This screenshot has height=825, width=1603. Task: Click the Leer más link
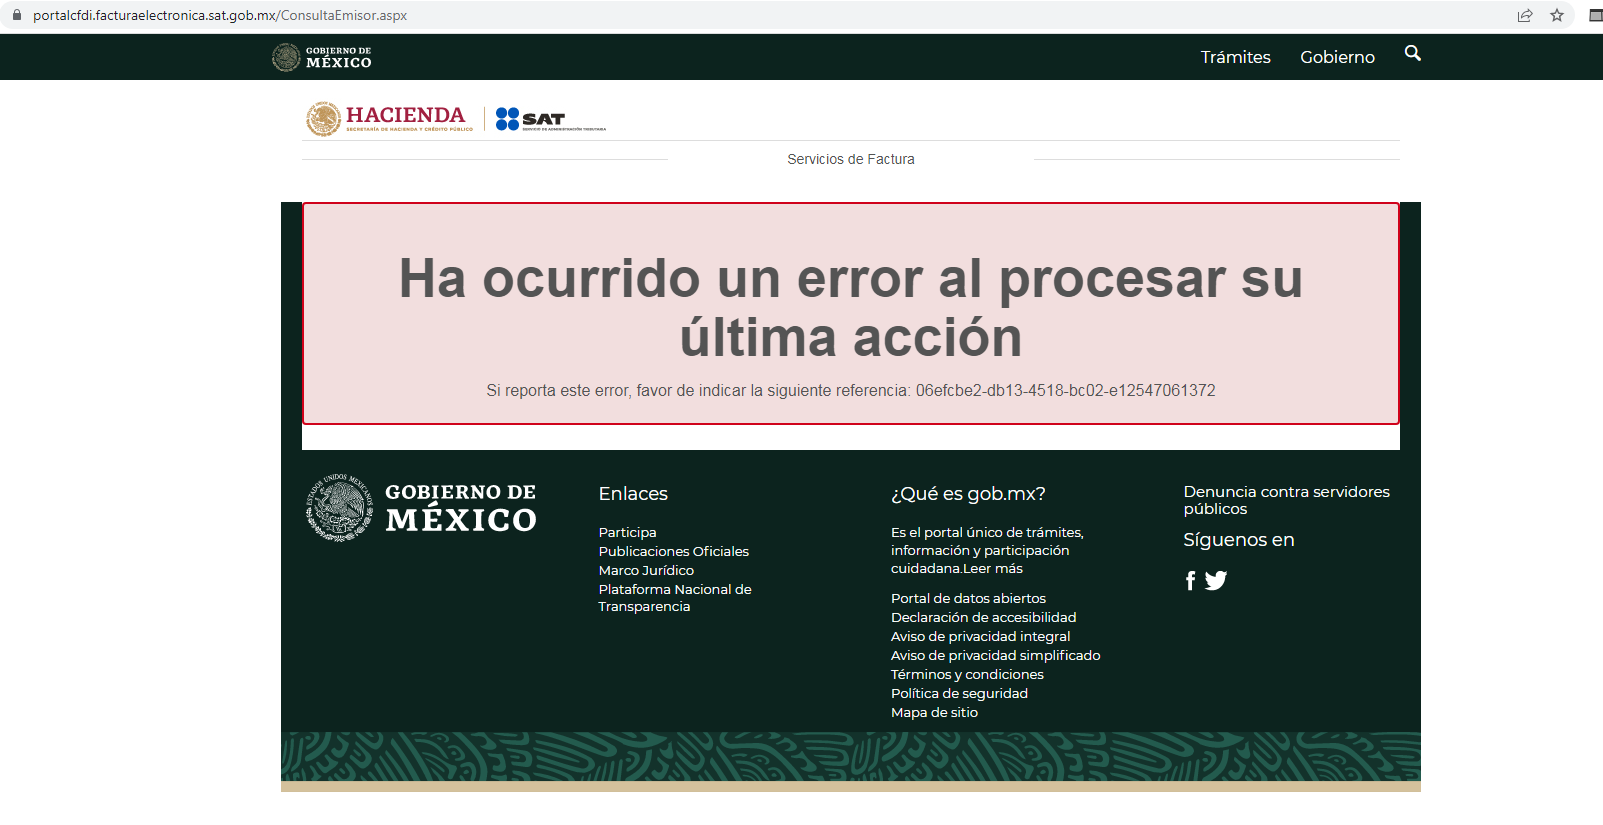pyautogui.click(x=993, y=568)
